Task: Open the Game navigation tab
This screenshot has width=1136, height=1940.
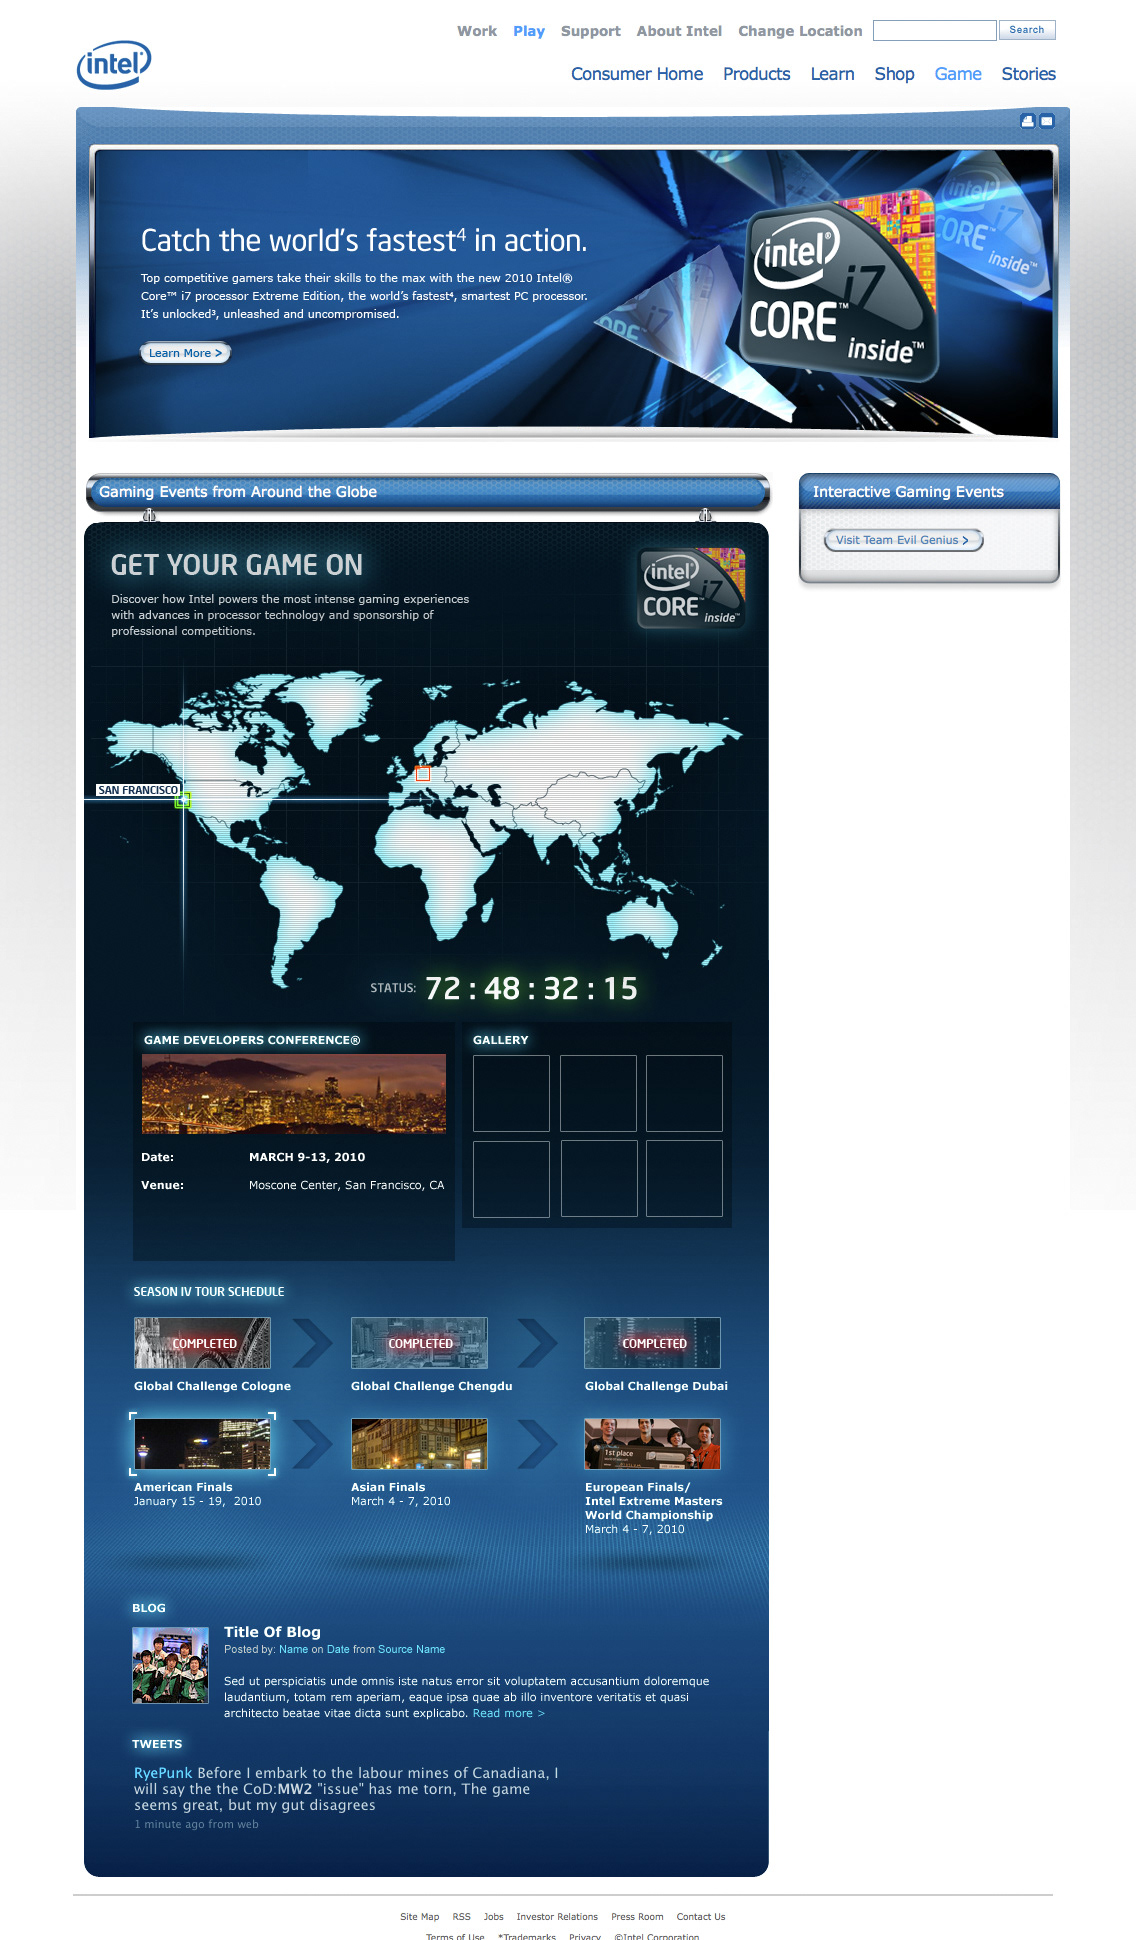Action: [958, 74]
